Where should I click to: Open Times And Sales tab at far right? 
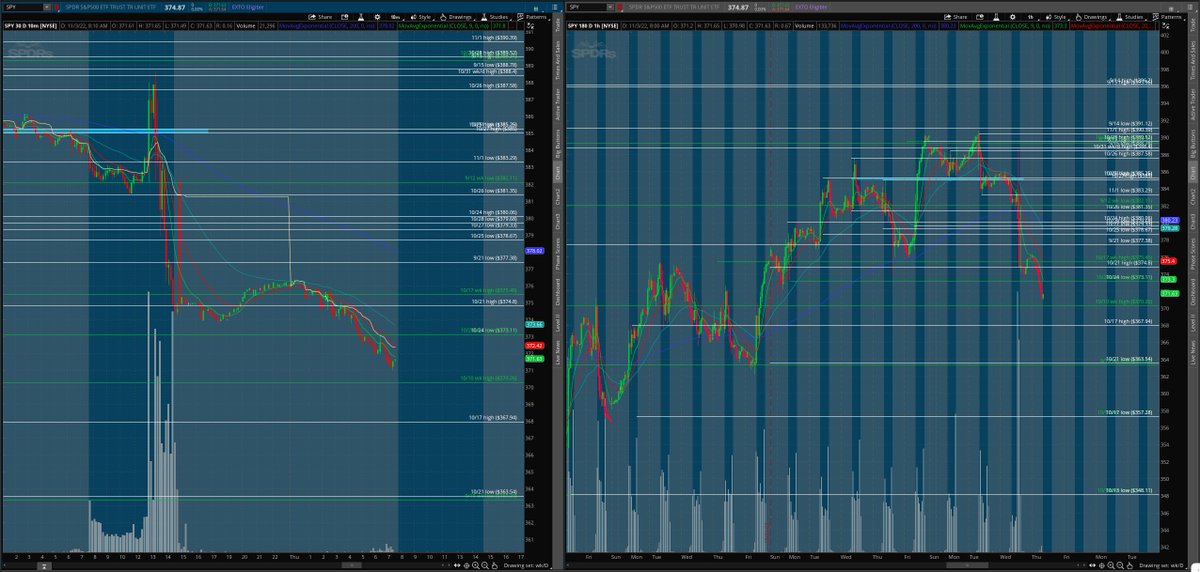coord(1193,61)
